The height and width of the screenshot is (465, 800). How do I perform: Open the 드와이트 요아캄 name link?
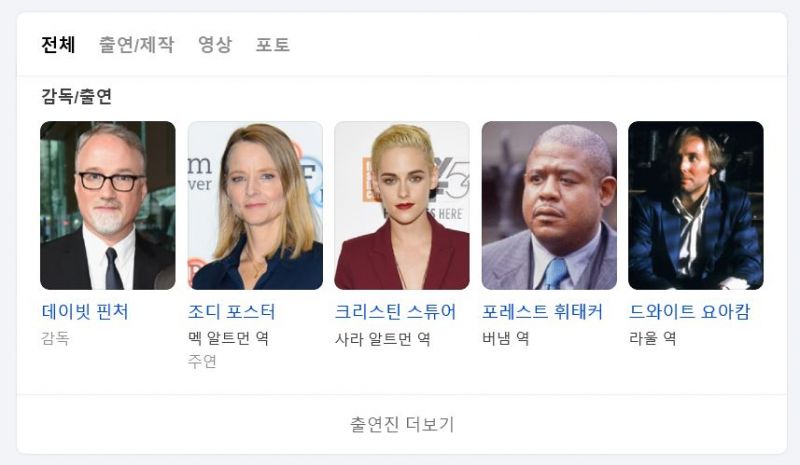pos(689,311)
